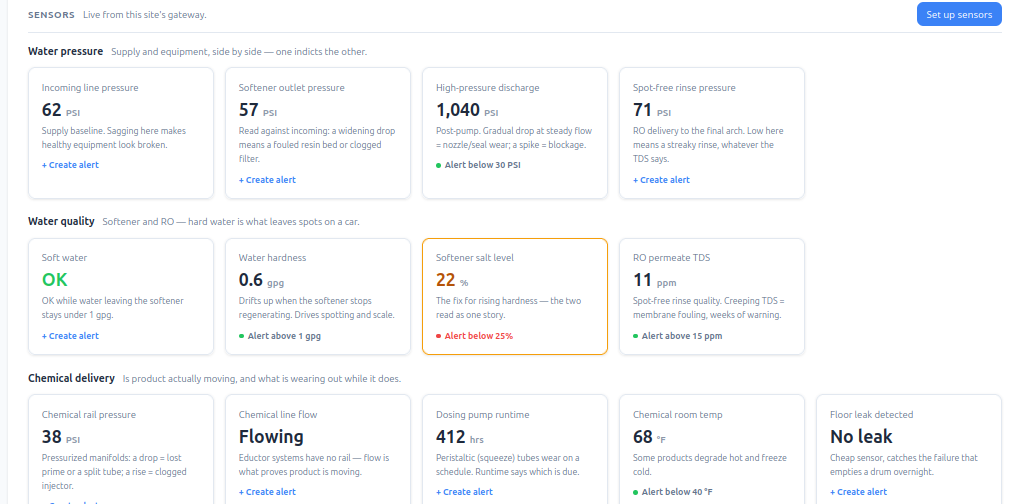1019x504 pixels.
Task: Create alert for Soft water sensor
Action: point(70,336)
